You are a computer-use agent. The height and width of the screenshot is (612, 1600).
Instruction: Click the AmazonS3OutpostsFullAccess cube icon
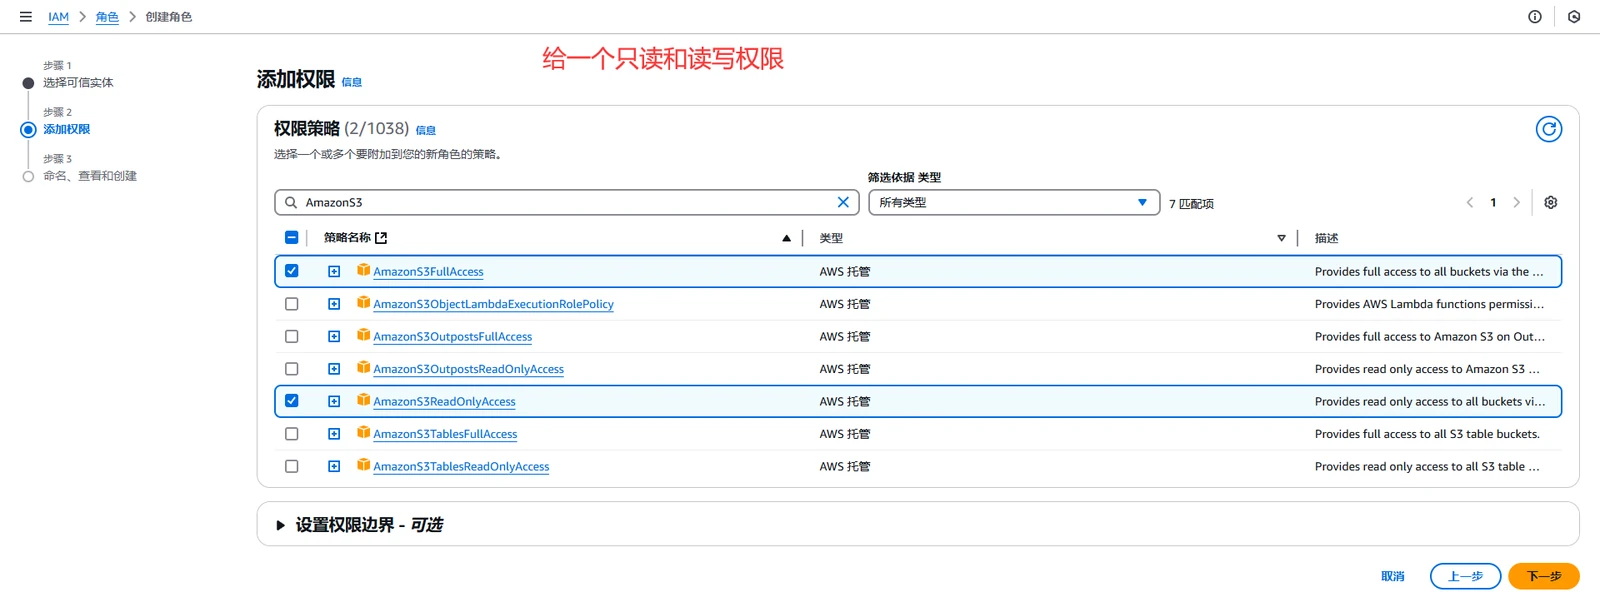tap(364, 335)
